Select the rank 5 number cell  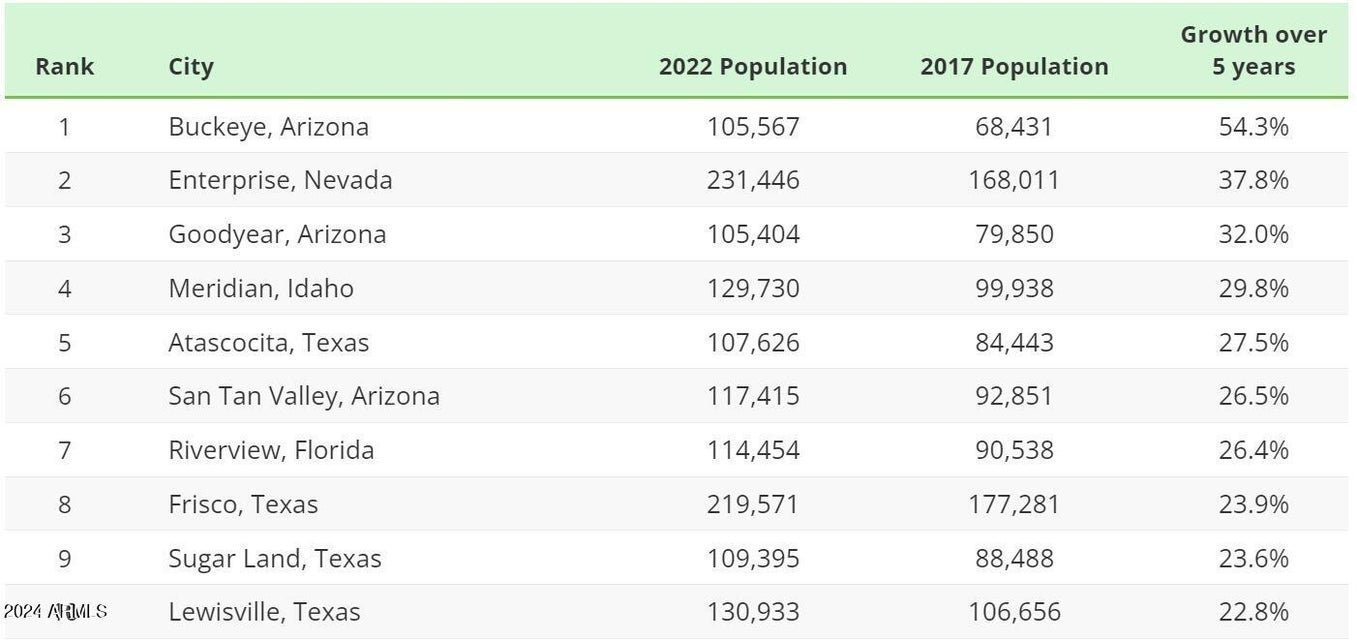64,343
